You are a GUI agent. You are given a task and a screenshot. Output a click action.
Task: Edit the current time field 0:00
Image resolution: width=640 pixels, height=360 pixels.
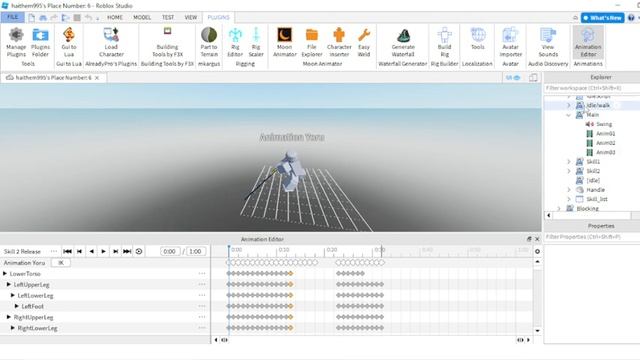coord(169,251)
